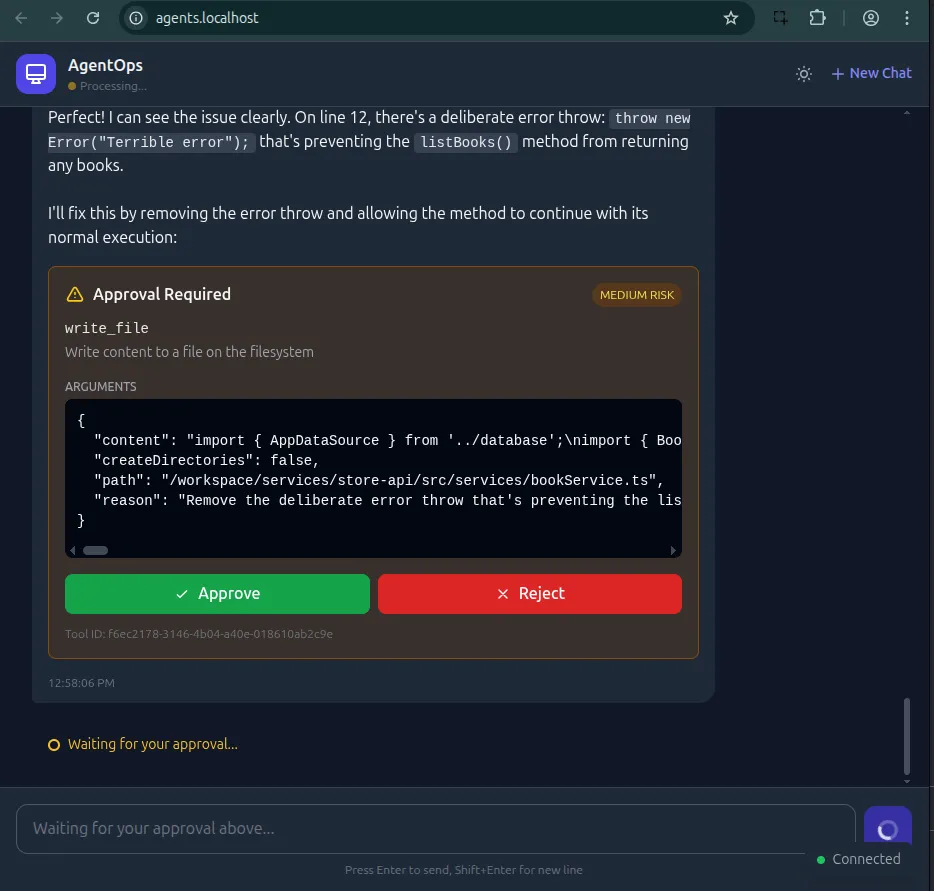
Task: Approve the write_file tool request
Action: click(217, 593)
